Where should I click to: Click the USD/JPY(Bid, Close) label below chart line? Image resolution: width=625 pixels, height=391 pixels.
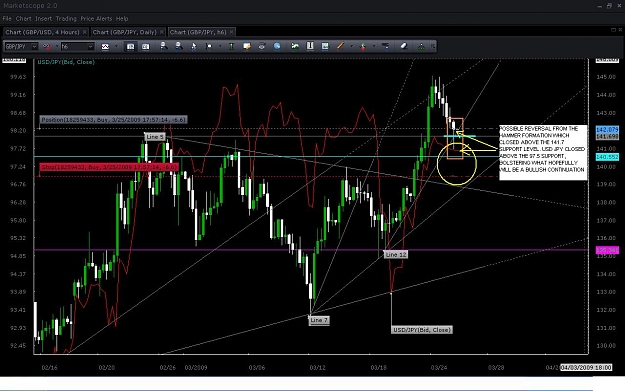pyautogui.click(x=422, y=330)
